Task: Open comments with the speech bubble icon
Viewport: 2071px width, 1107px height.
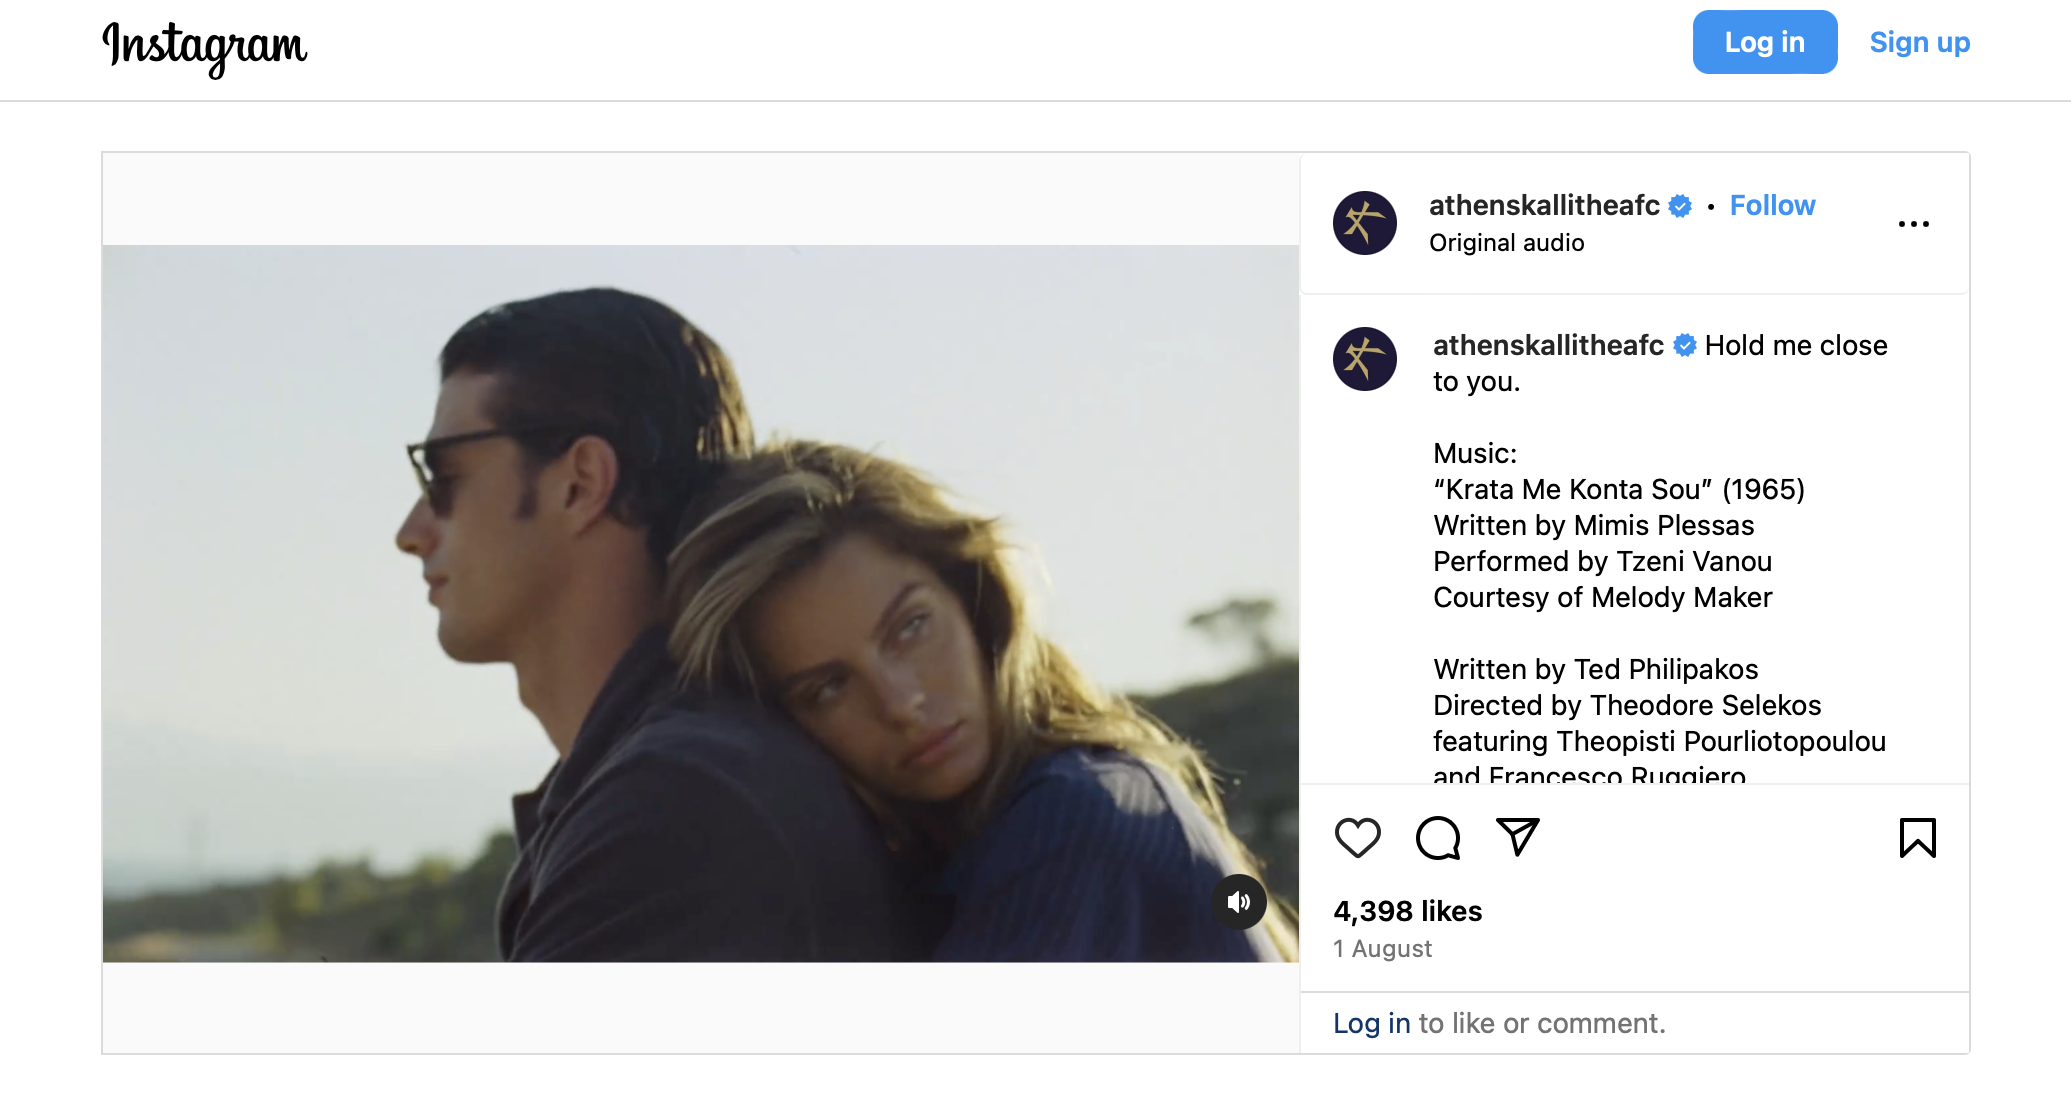Action: pos(1438,838)
